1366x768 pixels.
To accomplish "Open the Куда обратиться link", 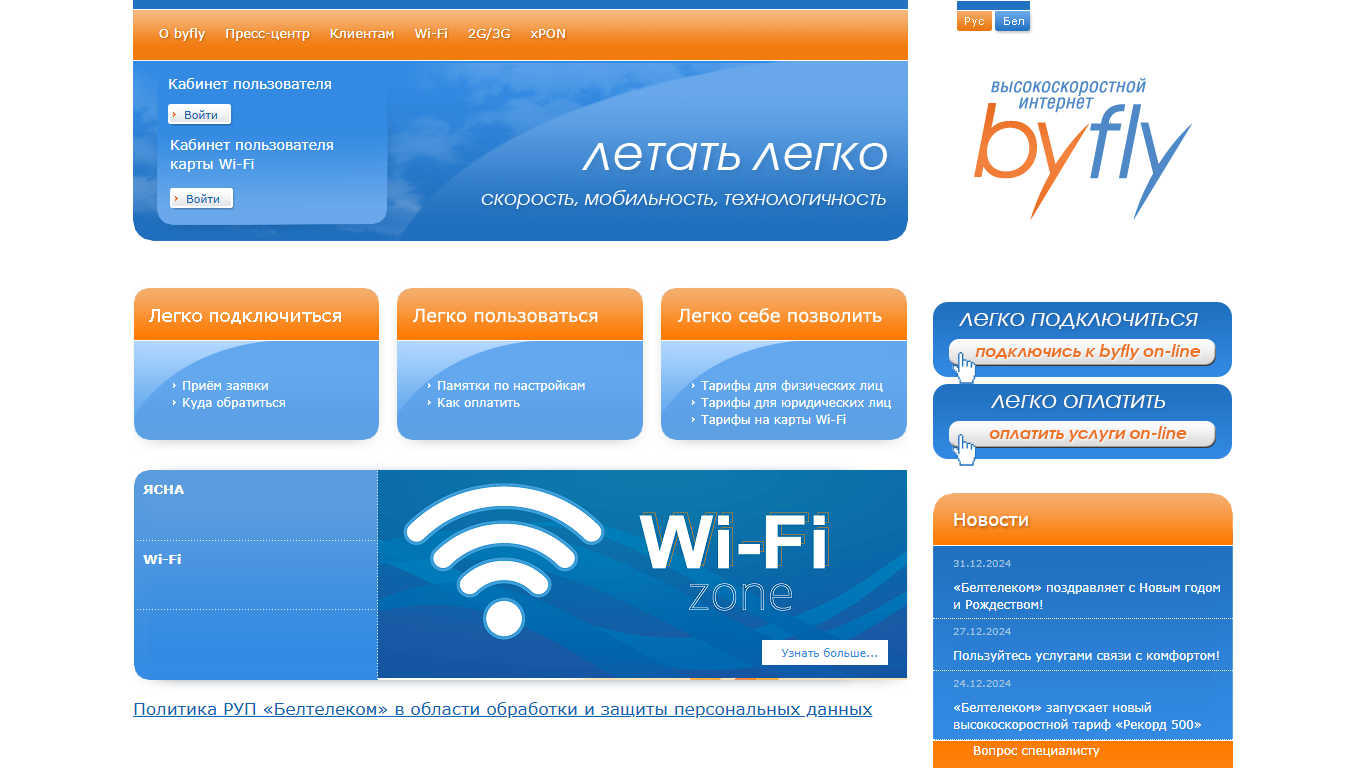I will tap(234, 402).
